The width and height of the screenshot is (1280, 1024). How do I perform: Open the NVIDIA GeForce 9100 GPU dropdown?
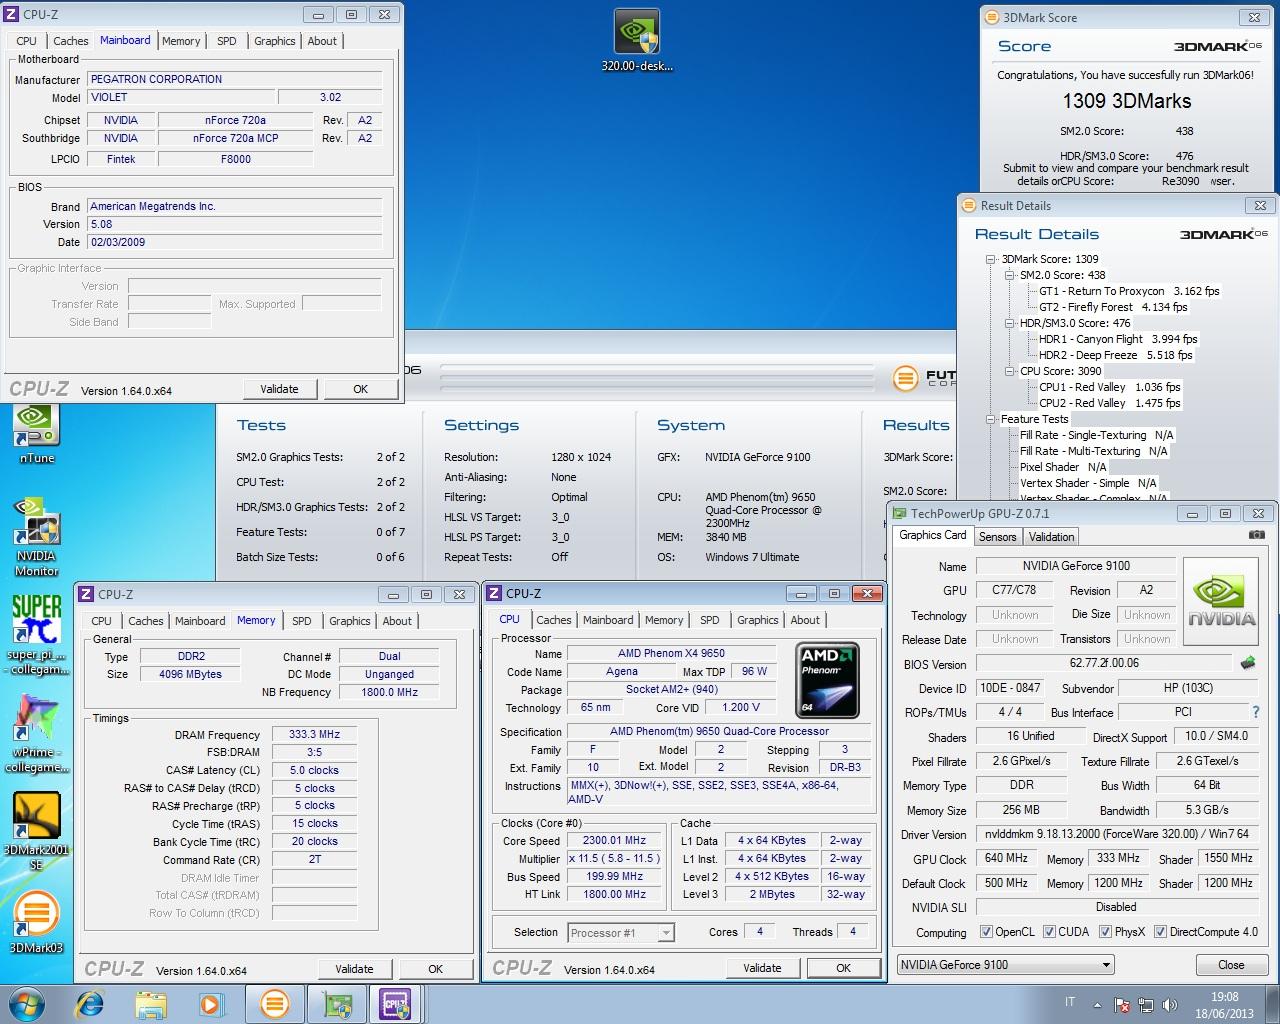(1005, 965)
